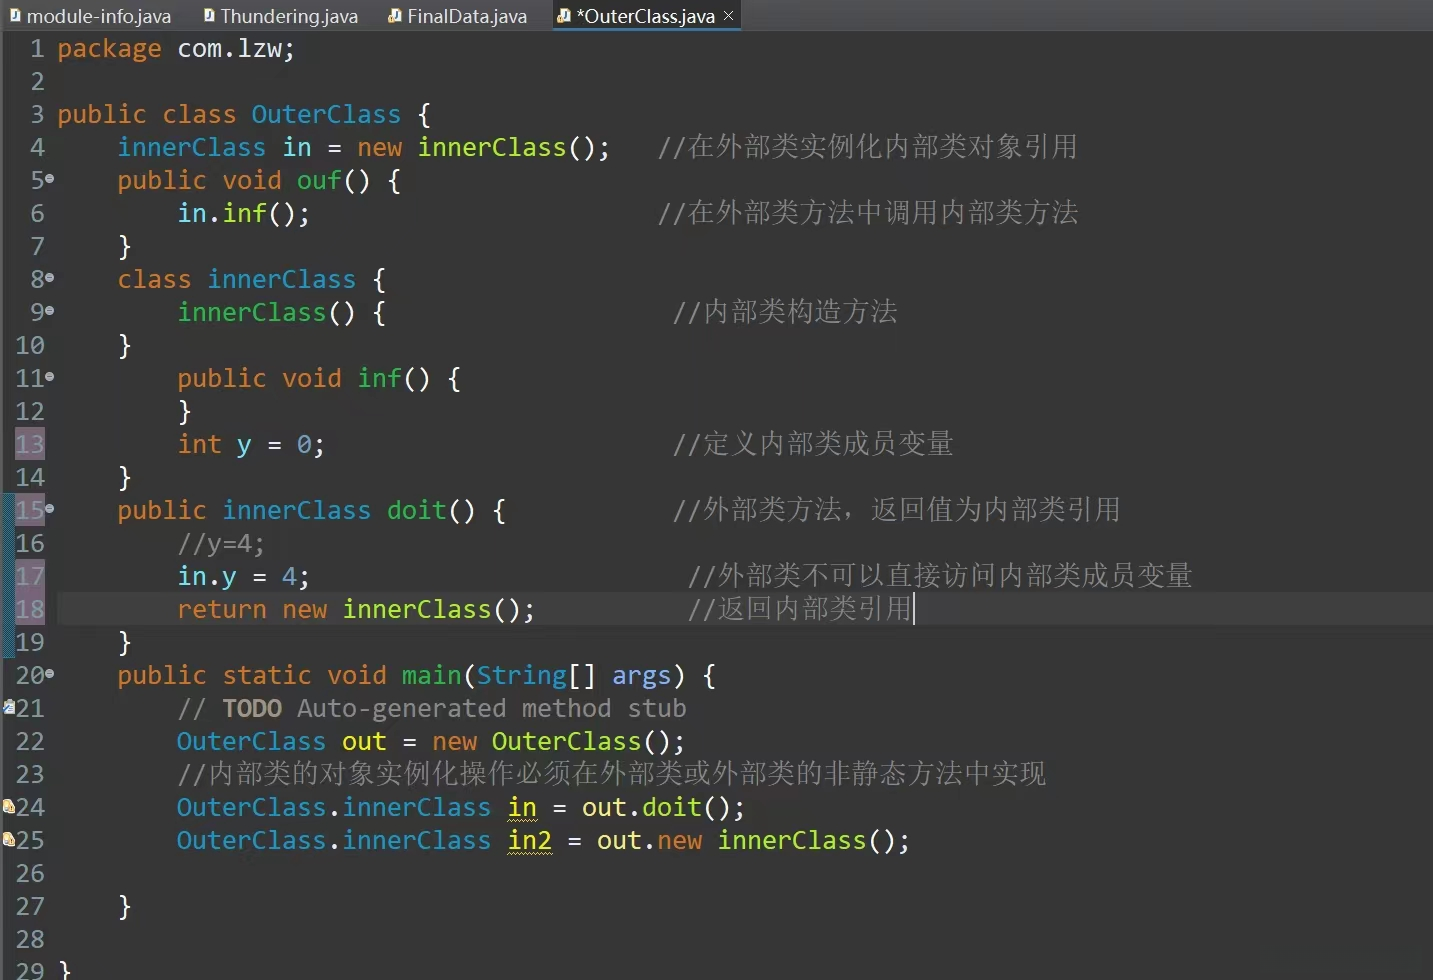Click the 'args' parameter on line 20
Viewport: 1433px width, 980px height.
[x=641, y=676]
